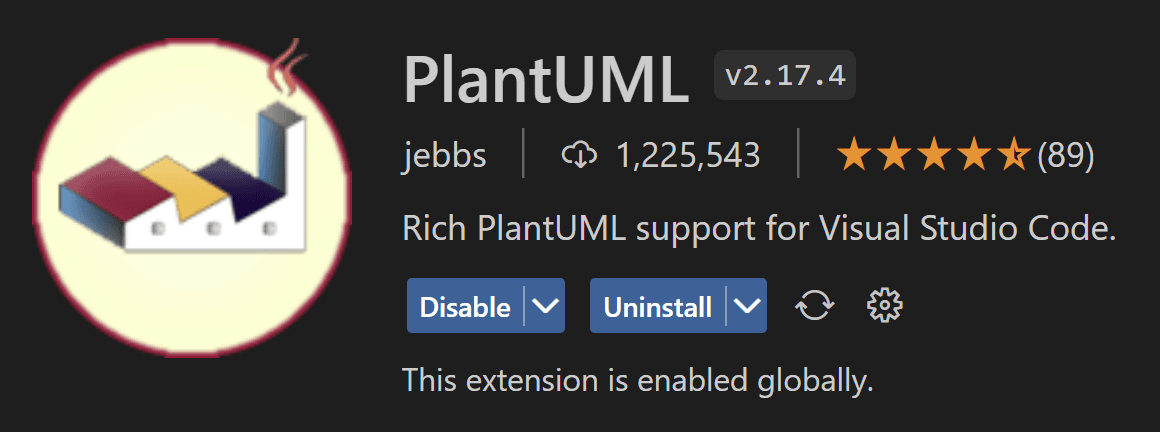
Task: Click the cloud download icon
Action: coord(580,155)
